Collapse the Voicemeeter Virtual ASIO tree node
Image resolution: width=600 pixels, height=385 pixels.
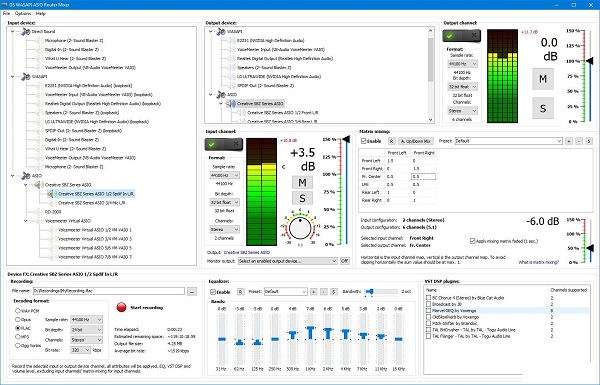click(26, 221)
